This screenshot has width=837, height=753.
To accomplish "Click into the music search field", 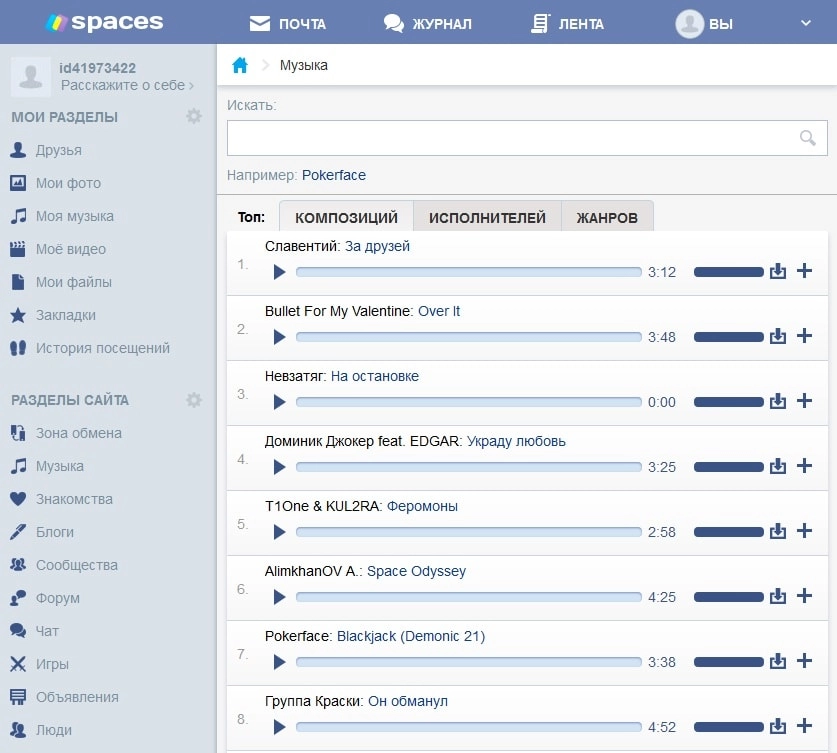I will pos(510,138).
